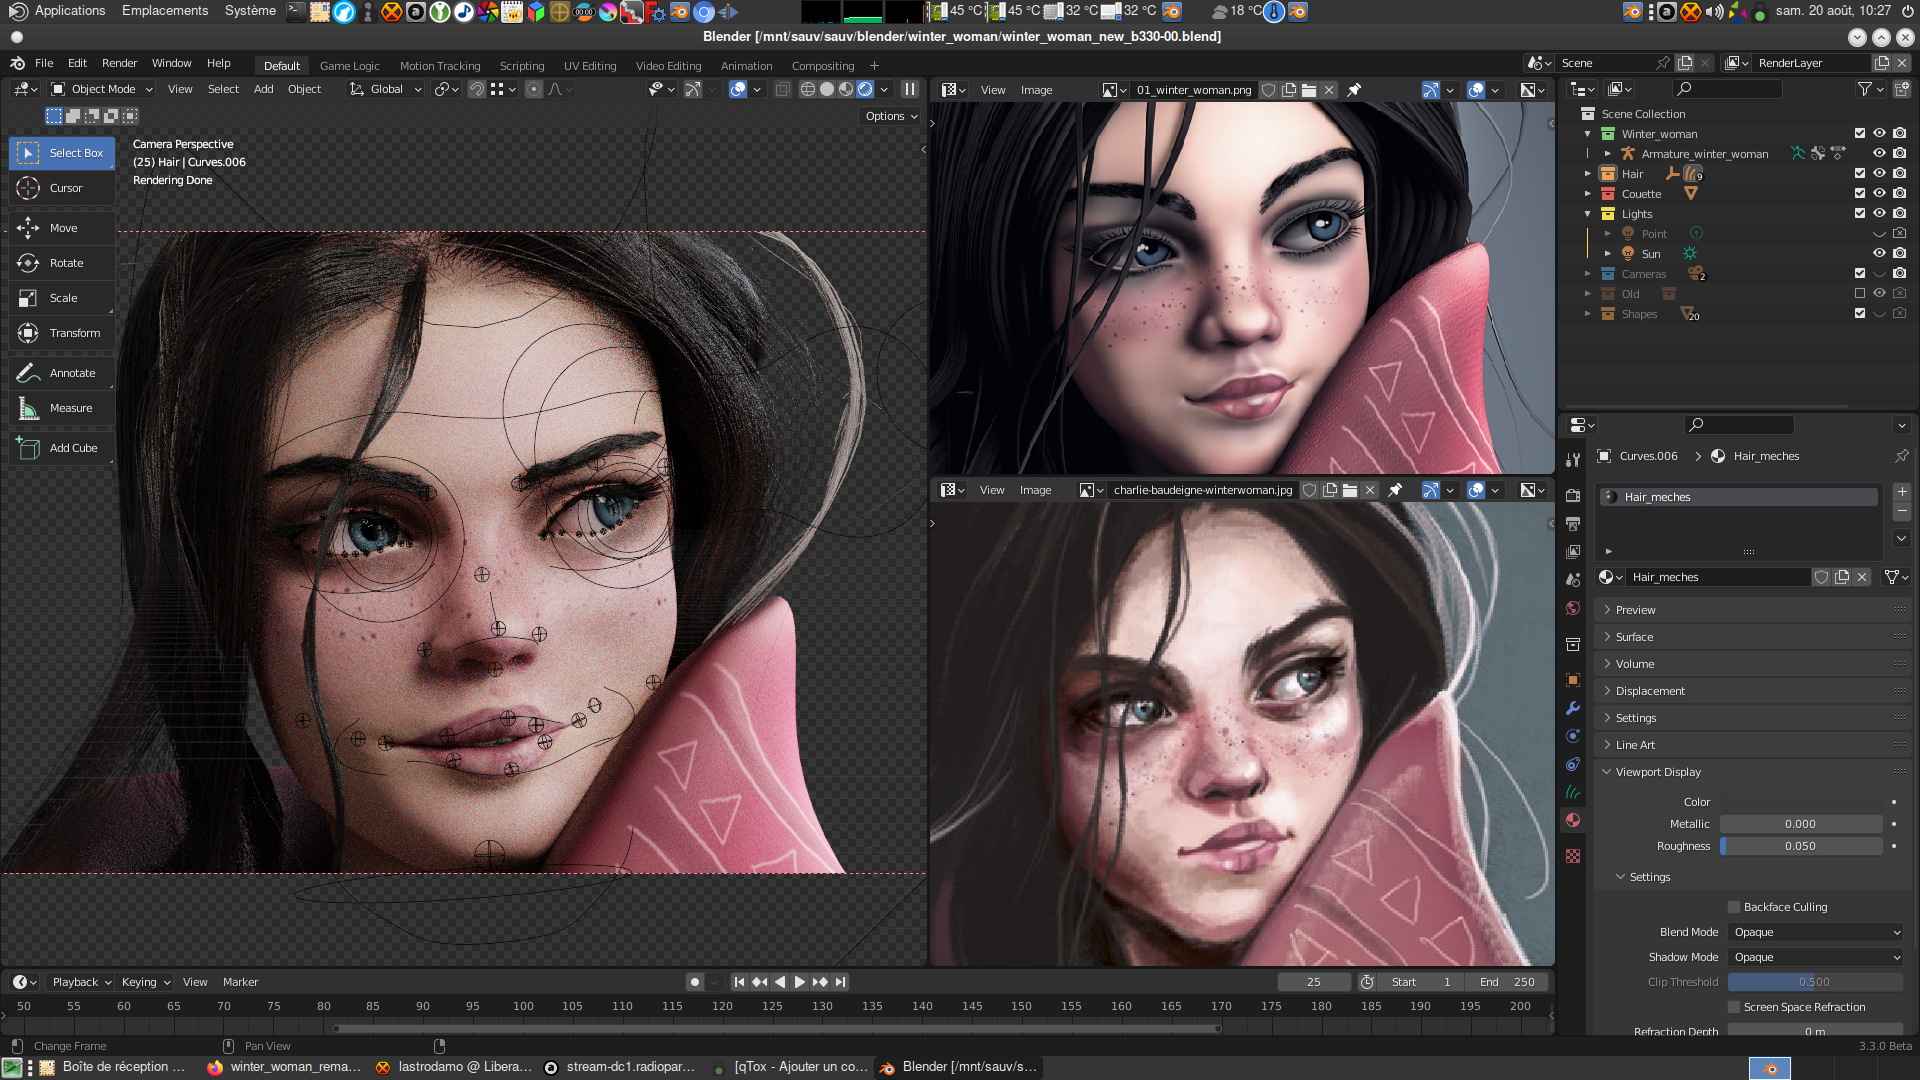Activate the Annotate tool
The width and height of the screenshot is (1920, 1080).
point(62,373)
